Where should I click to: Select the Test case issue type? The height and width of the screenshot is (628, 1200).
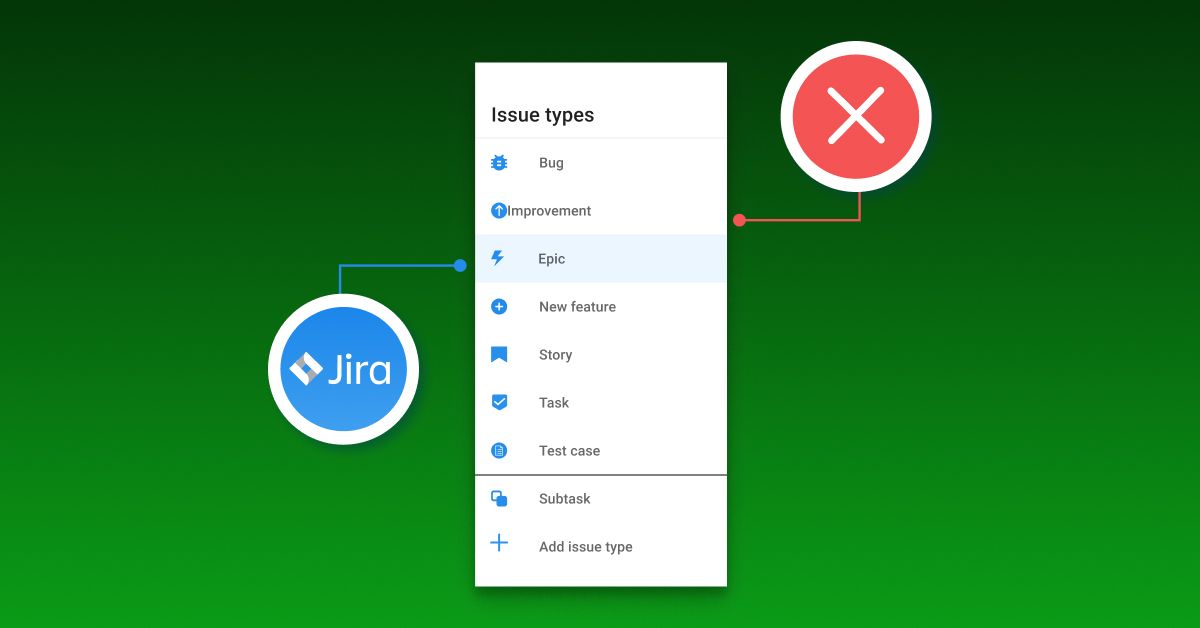coord(601,451)
